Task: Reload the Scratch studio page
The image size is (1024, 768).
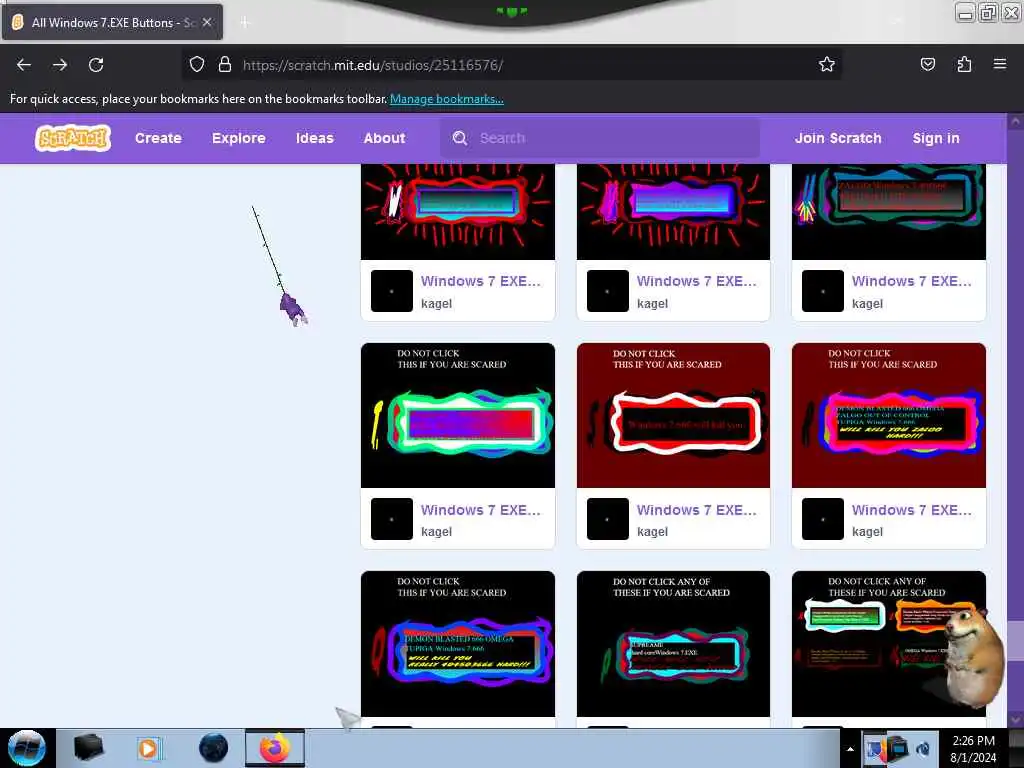Action: coord(96,65)
